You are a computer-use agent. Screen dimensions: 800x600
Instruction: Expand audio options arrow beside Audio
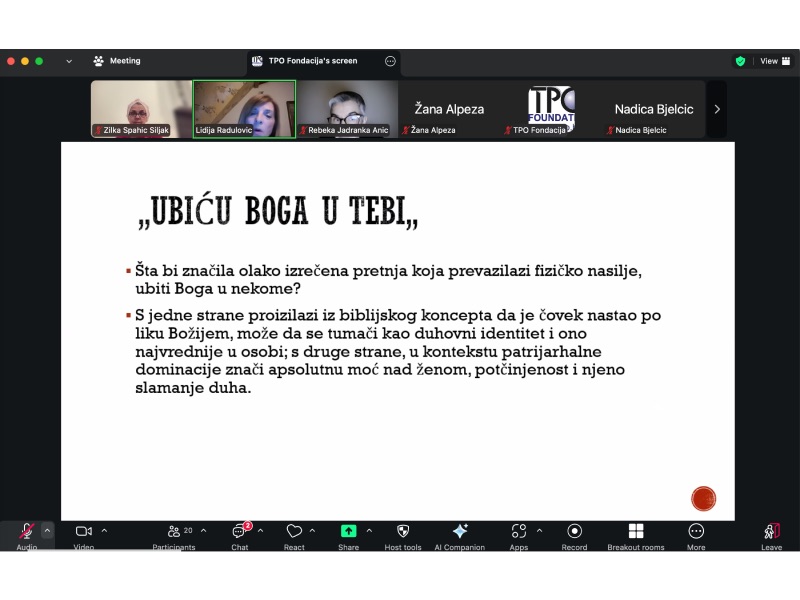click(x=47, y=531)
